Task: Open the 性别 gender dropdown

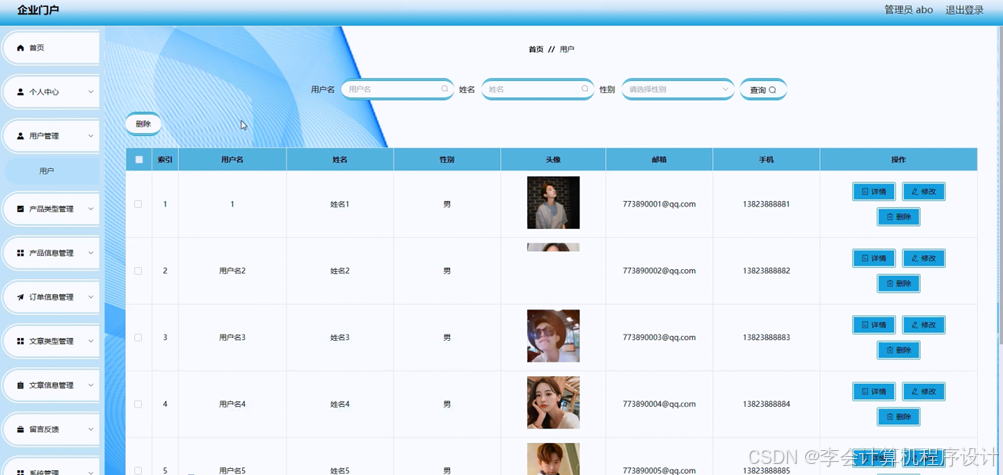Action: point(678,90)
